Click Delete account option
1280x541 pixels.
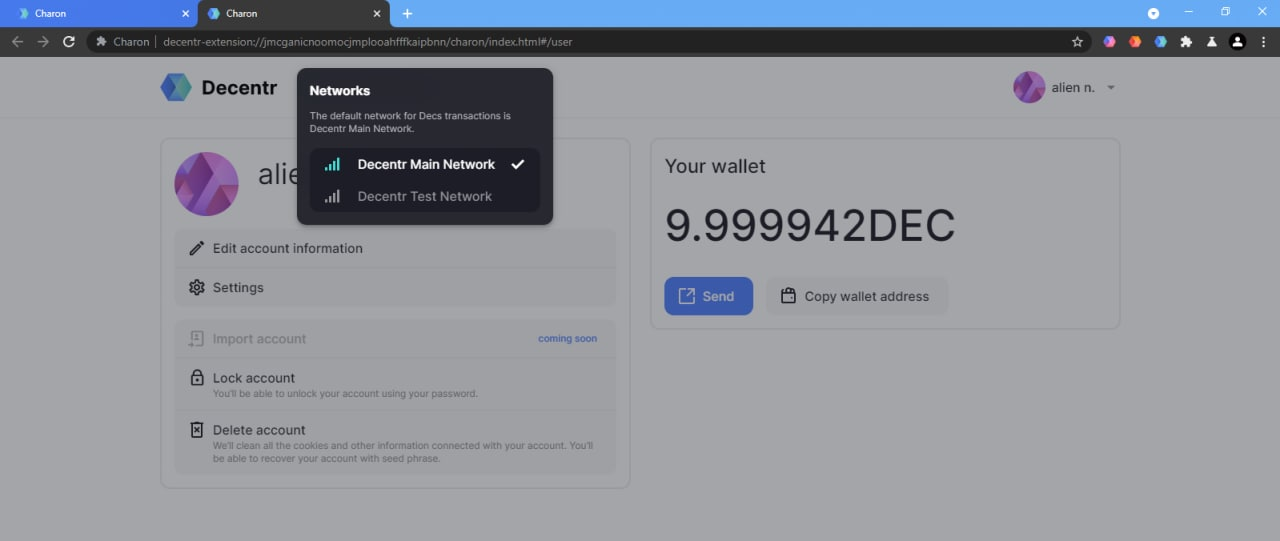pyautogui.click(x=395, y=443)
